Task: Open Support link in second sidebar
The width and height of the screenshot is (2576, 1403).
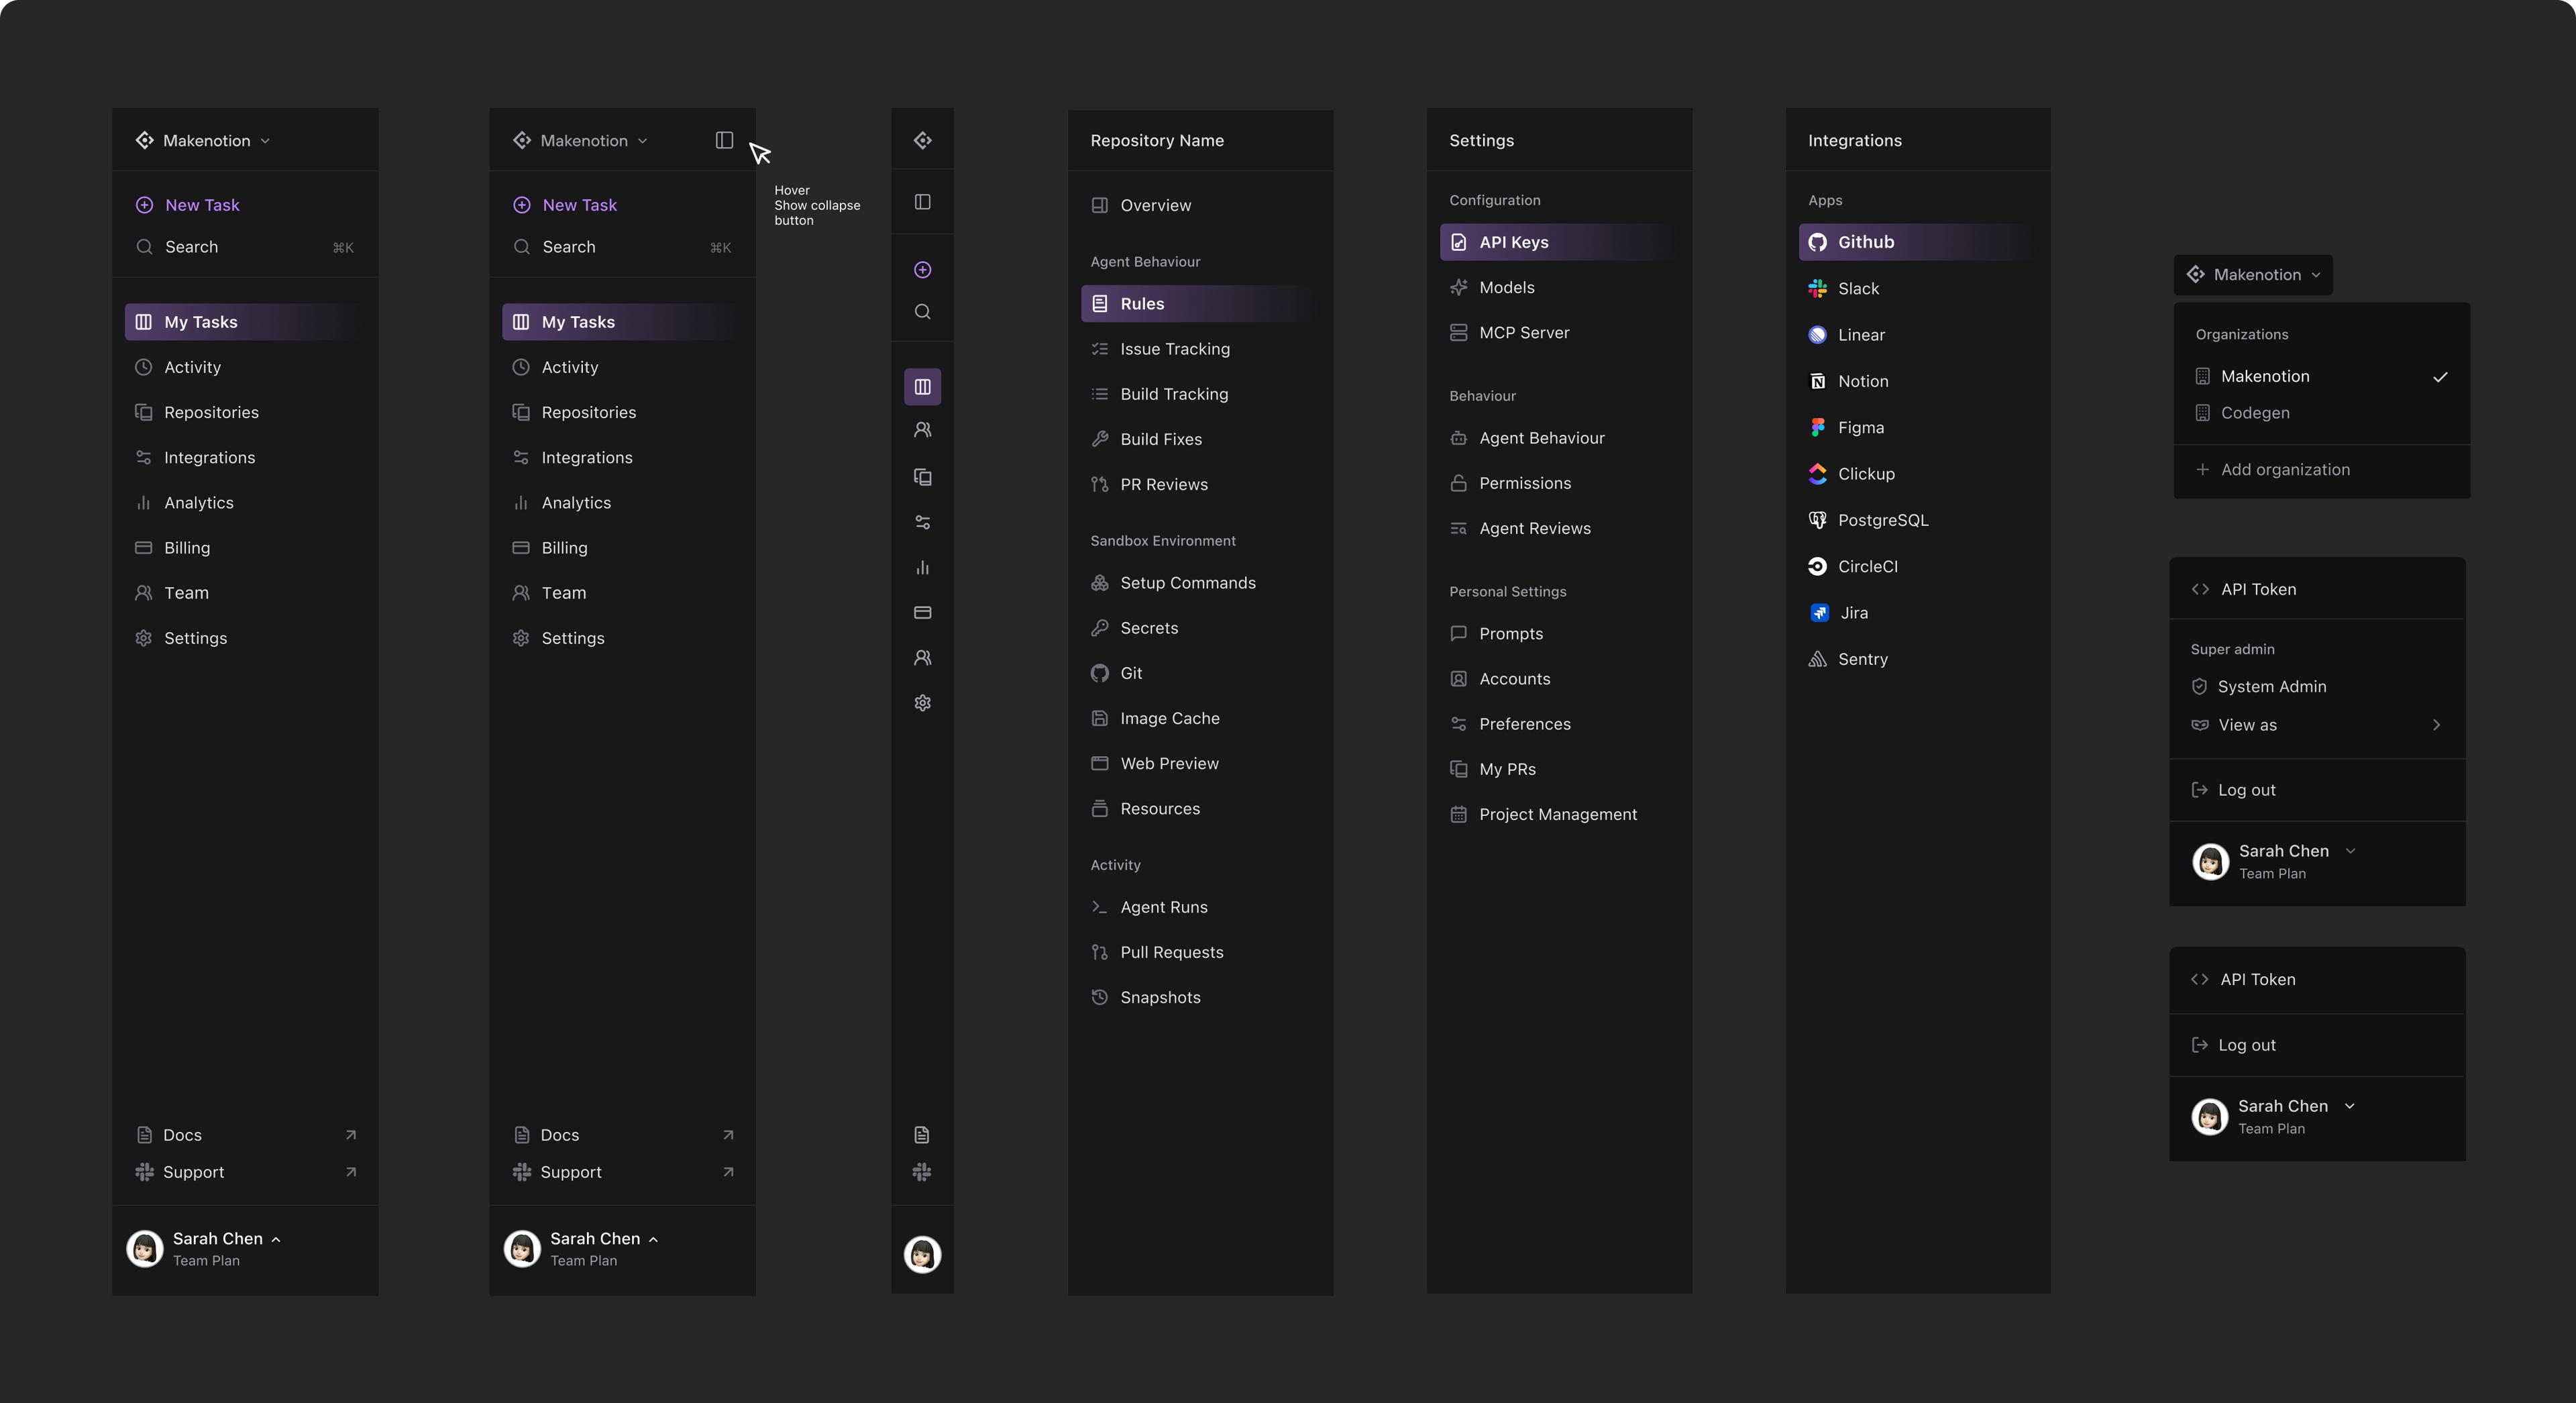Action: pos(622,1172)
